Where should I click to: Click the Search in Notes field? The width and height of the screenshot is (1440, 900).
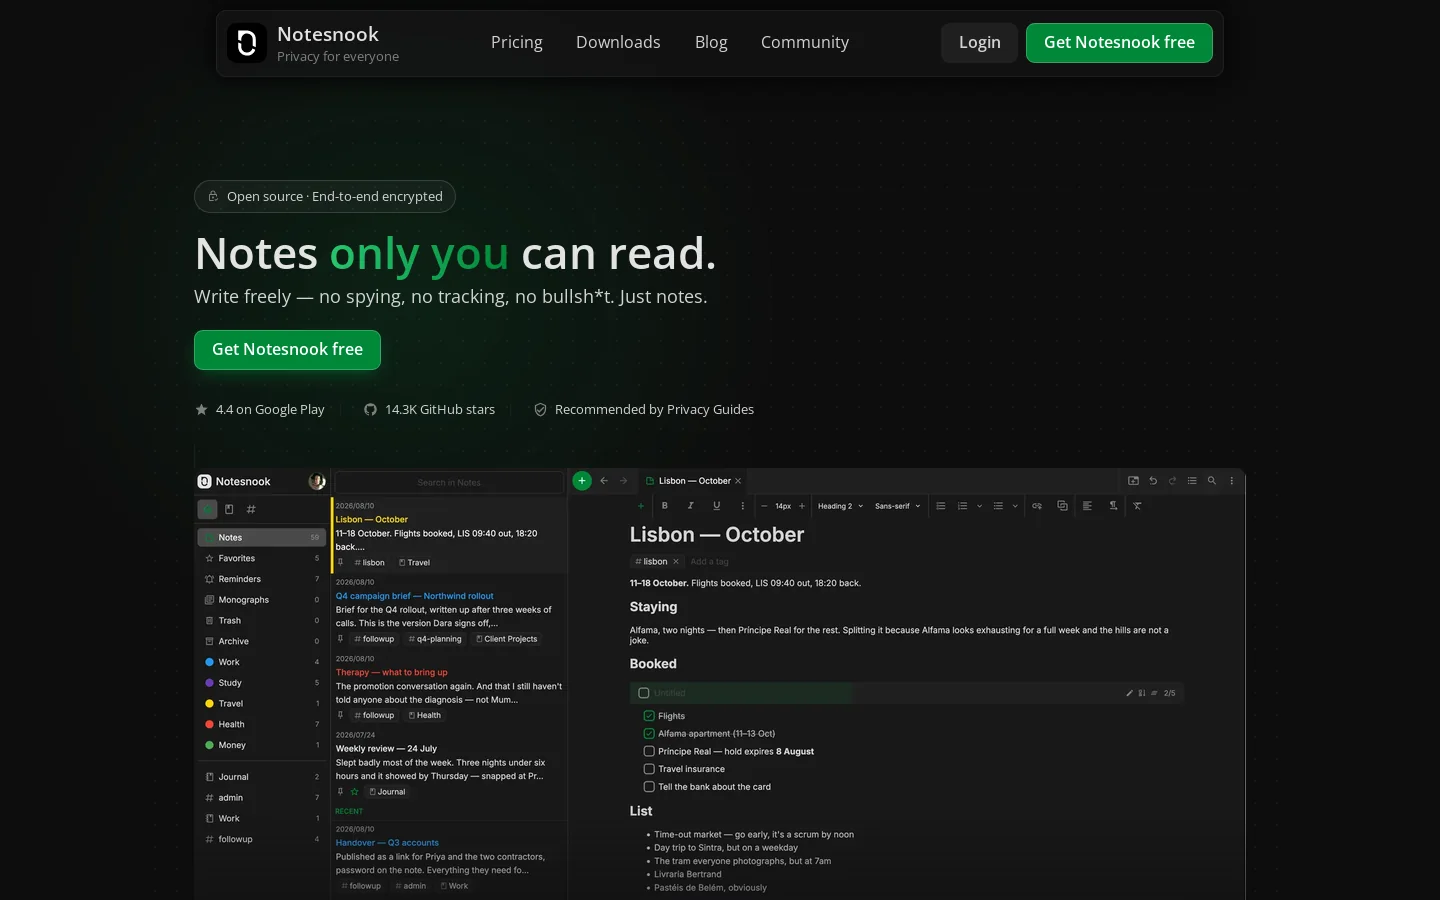point(449,482)
